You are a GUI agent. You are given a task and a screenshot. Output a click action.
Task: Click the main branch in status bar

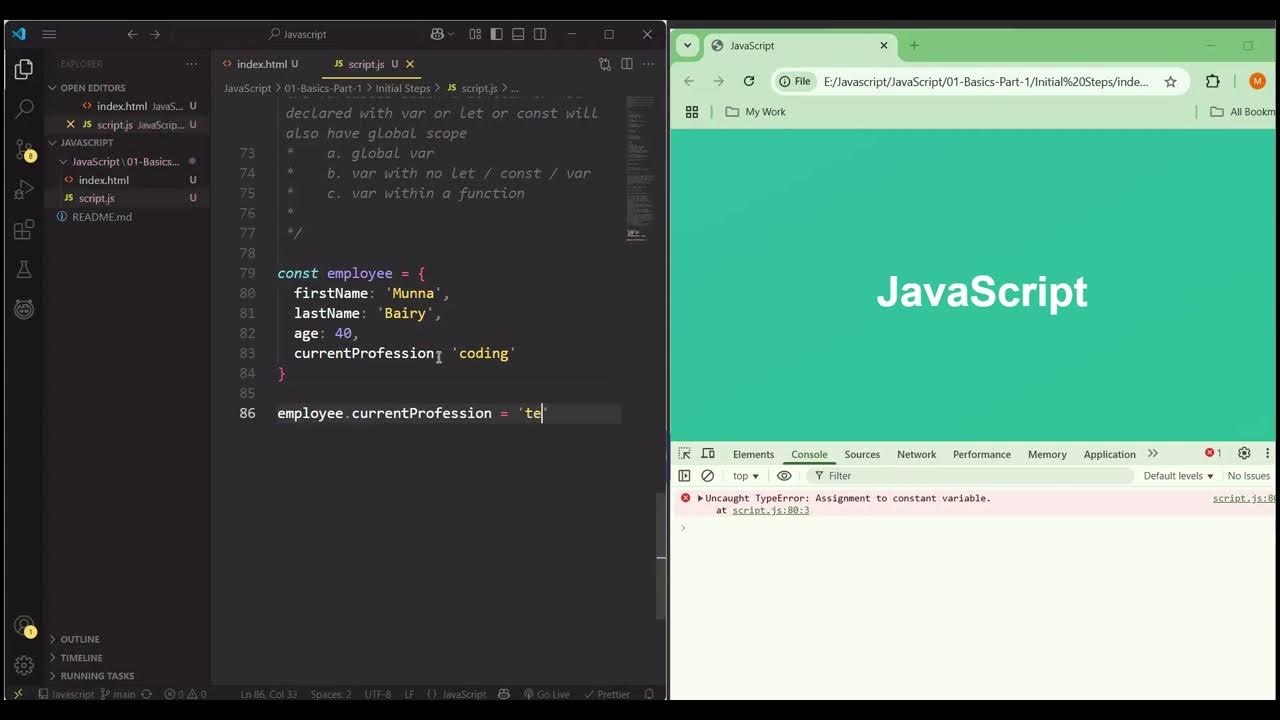tap(117, 694)
